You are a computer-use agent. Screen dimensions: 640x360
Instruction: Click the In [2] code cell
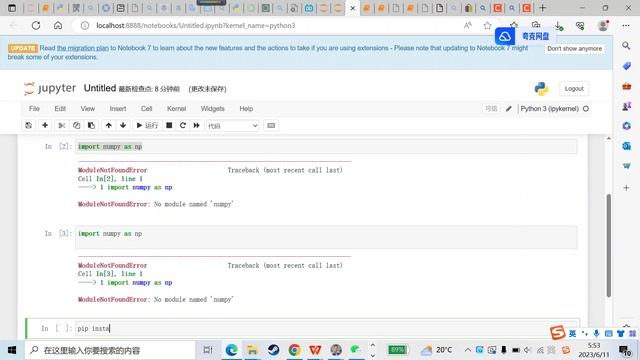click(x=327, y=147)
